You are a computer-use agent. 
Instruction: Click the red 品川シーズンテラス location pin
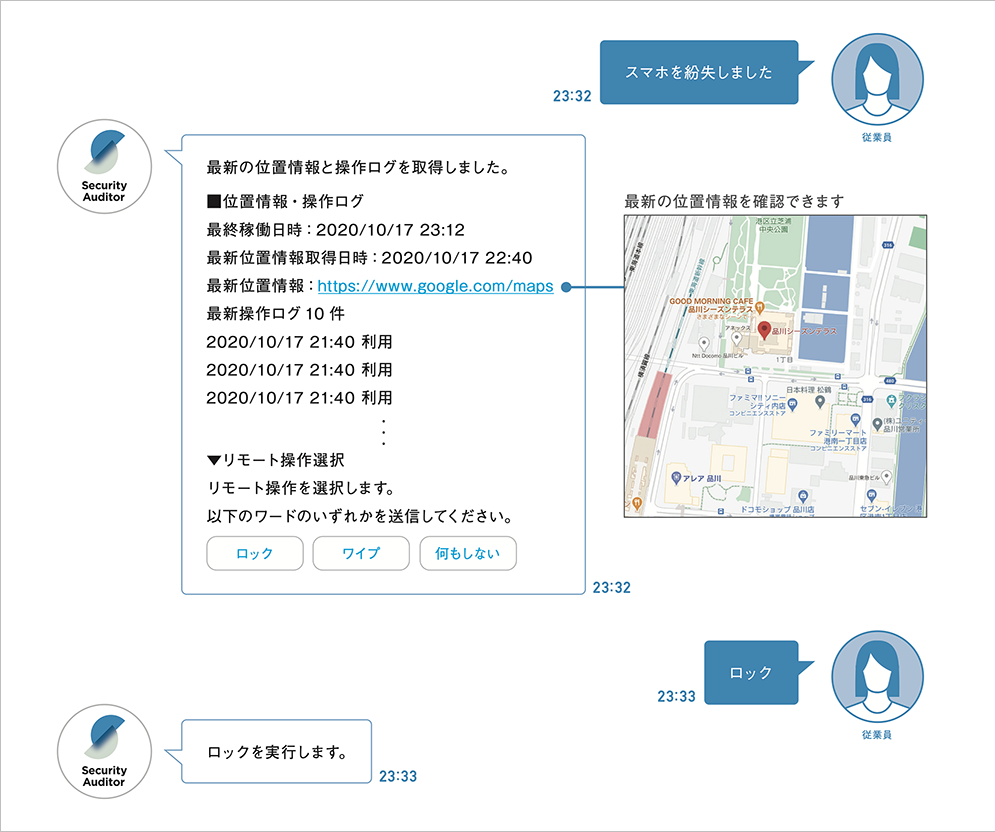click(x=765, y=331)
